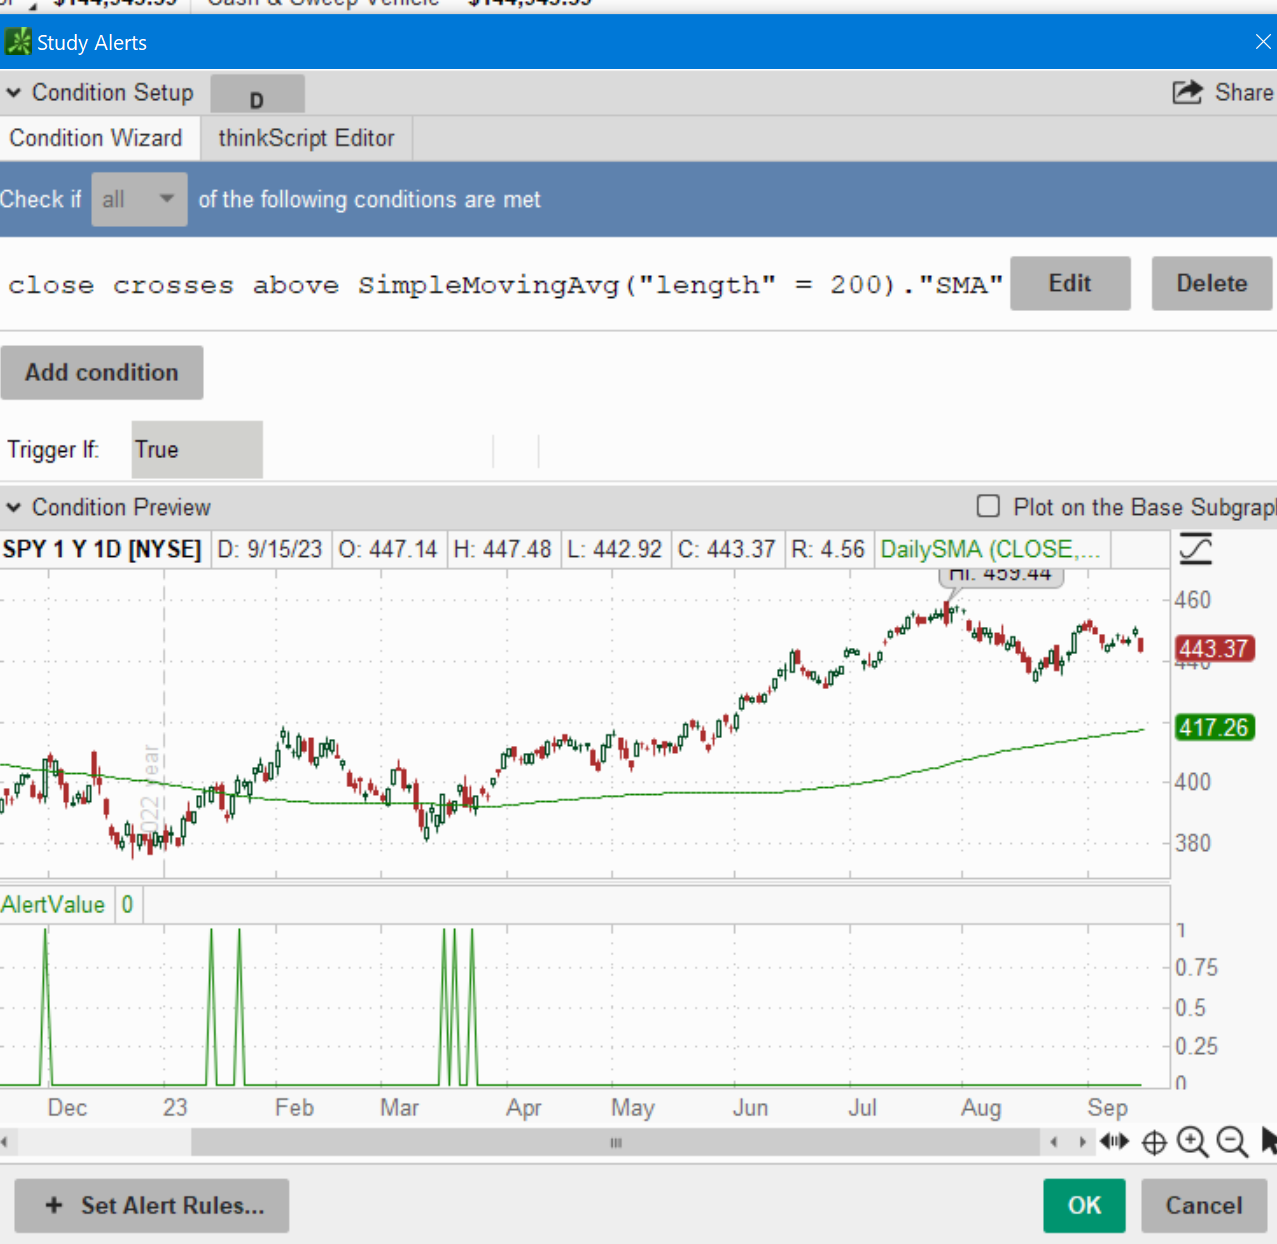The width and height of the screenshot is (1277, 1244).
Task: Click the Study Alerts leaf logo
Action: coord(18,42)
